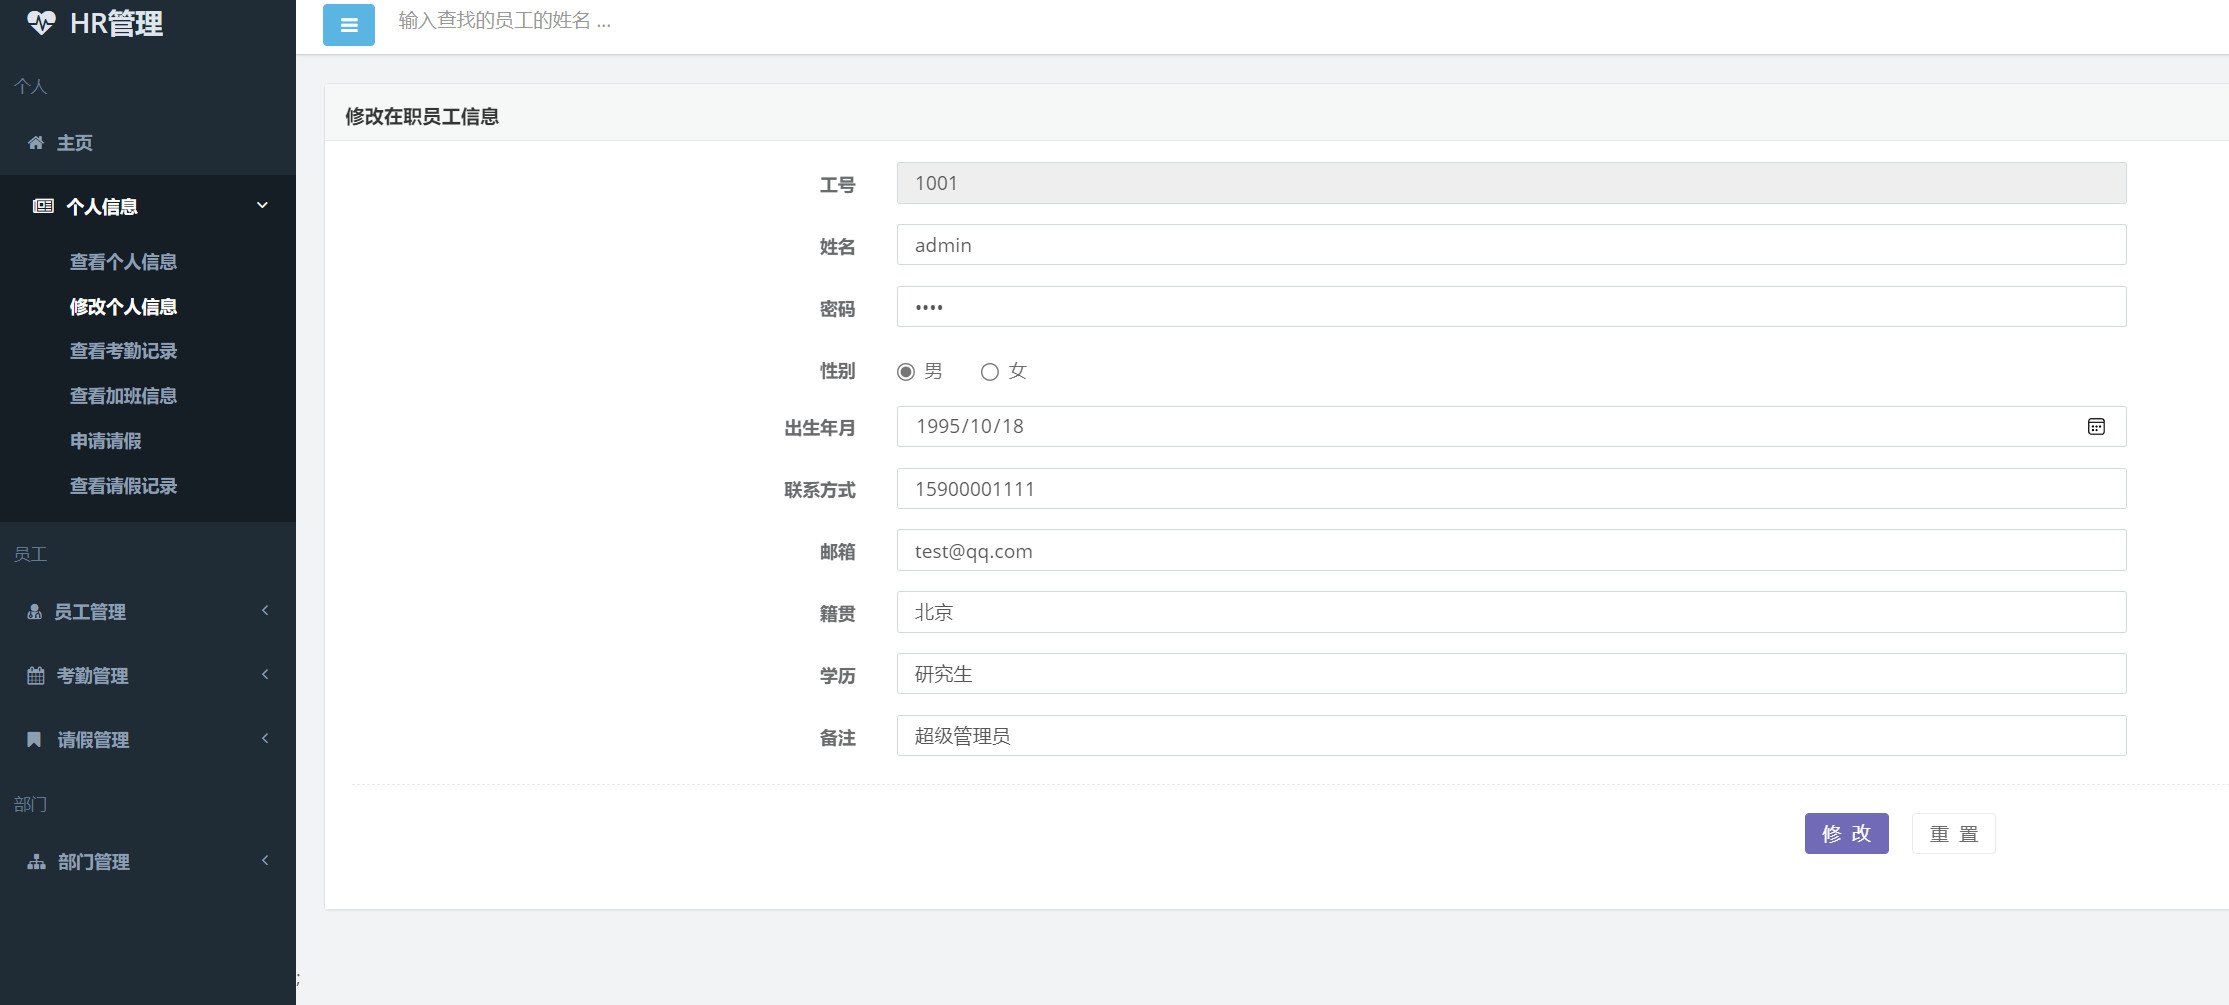This screenshot has width=2229, height=1005.
Task: Expand the 员工管理 menu chevron
Action: pos(265,610)
